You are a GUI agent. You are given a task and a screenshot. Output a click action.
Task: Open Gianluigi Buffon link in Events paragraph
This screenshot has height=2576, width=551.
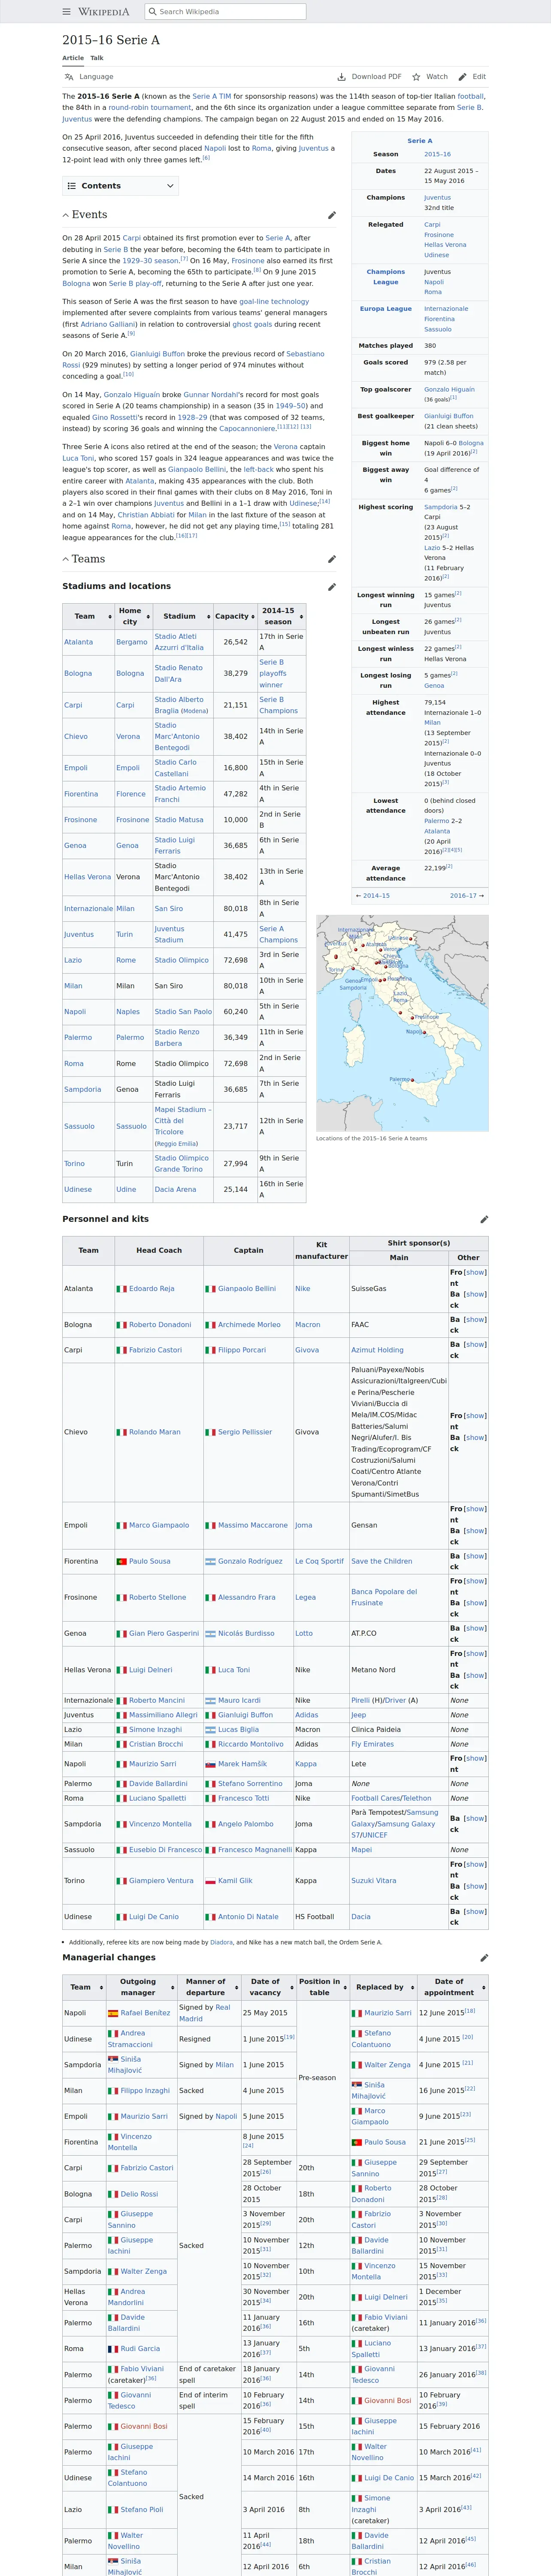[157, 354]
